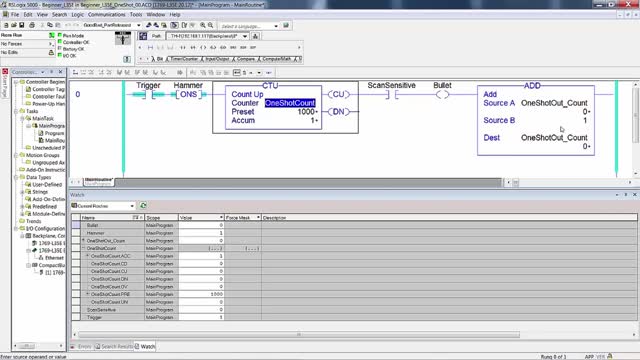The width and height of the screenshot is (640, 360).
Task: Open the No Forces dropdown arrow
Action: point(51,44)
